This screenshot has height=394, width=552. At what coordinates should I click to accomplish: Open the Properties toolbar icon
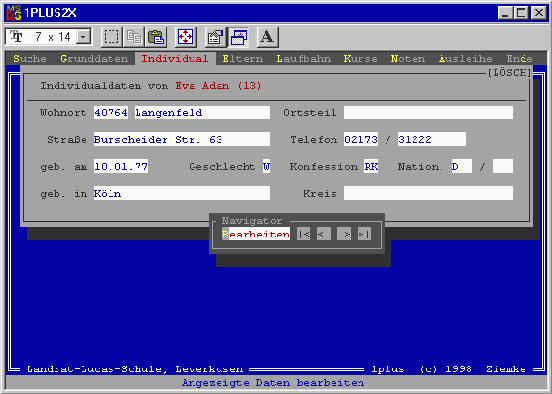215,37
